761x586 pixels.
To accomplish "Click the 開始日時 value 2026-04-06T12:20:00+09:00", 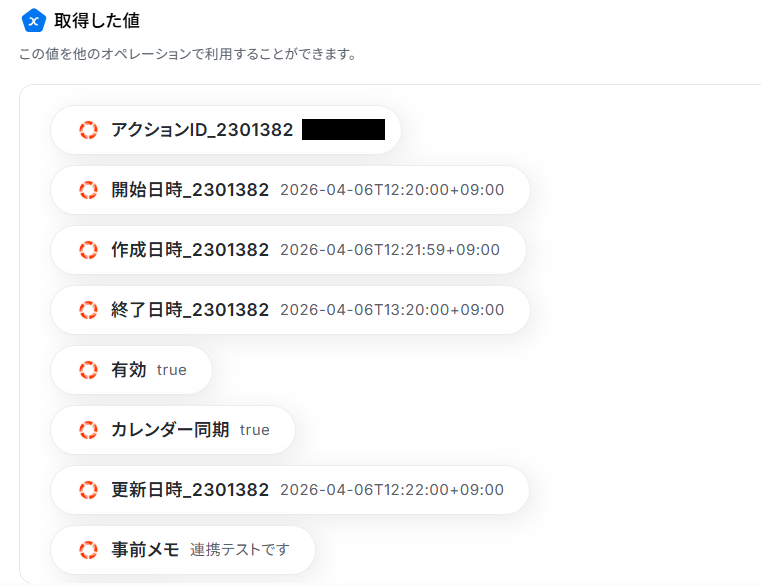I will coord(392,190).
